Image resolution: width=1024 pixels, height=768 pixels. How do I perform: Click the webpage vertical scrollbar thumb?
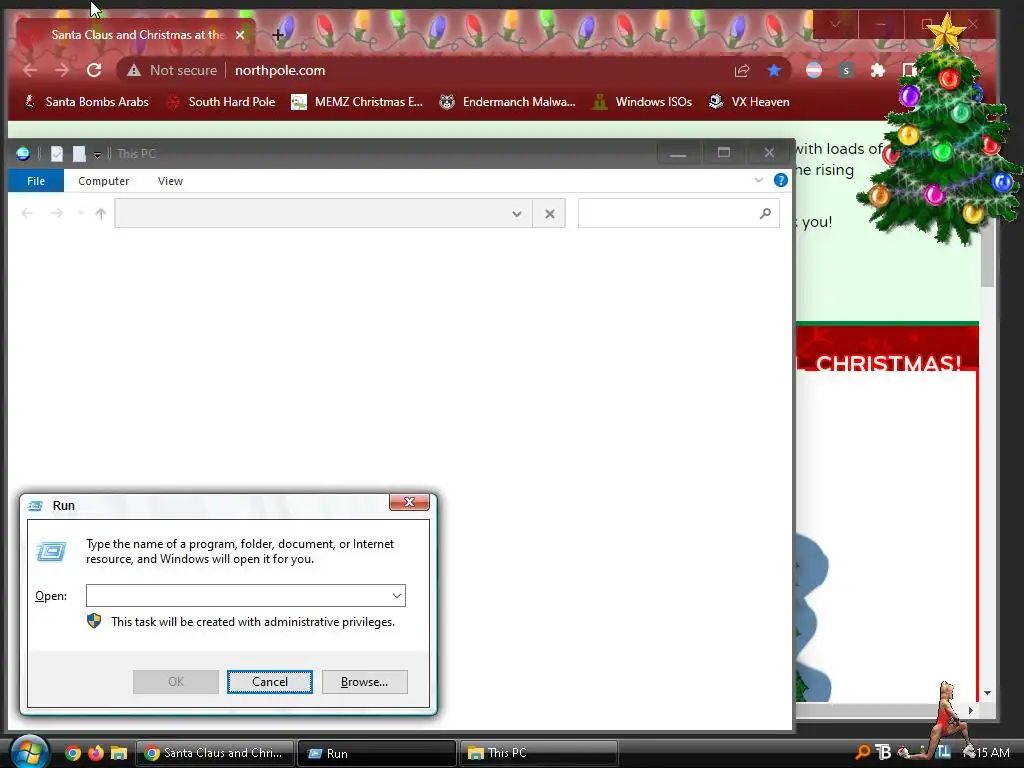[x=987, y=255]
